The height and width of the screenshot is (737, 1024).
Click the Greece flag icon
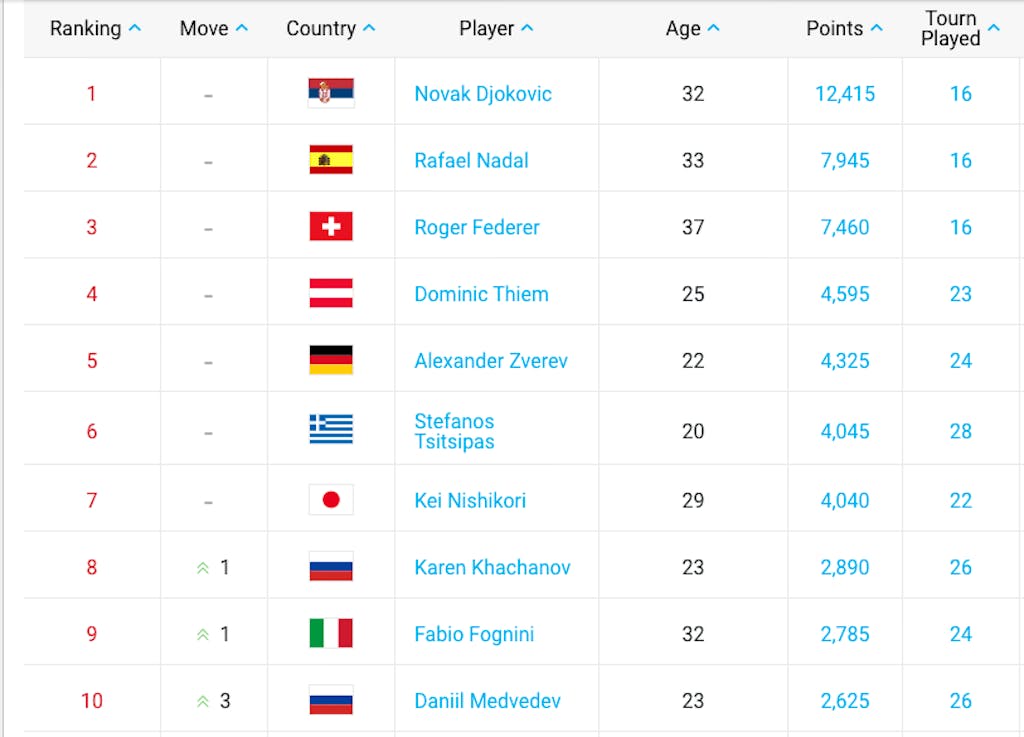pos(331,430)
